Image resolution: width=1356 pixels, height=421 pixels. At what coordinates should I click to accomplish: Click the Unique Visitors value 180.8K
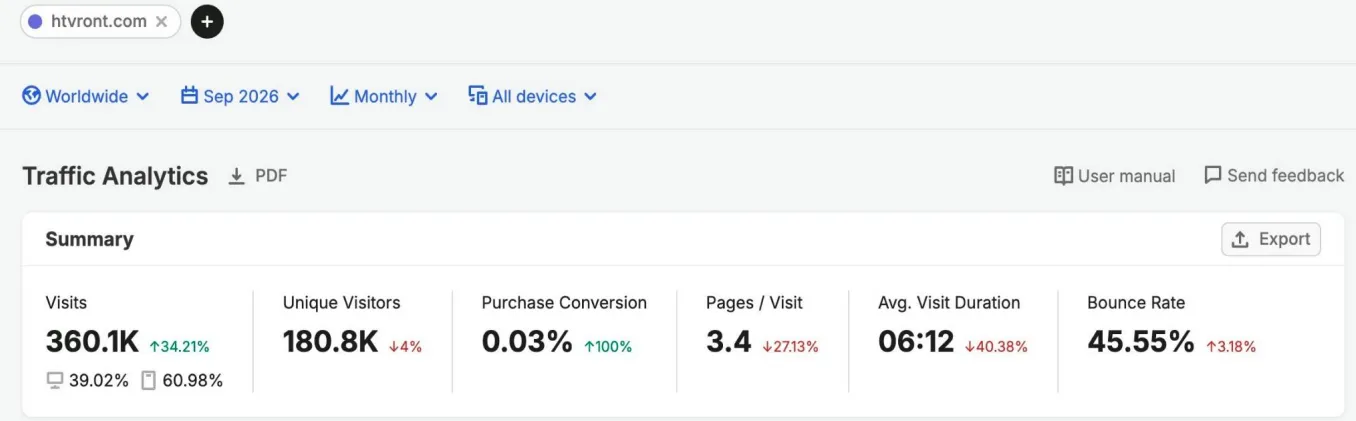(330, 342)
